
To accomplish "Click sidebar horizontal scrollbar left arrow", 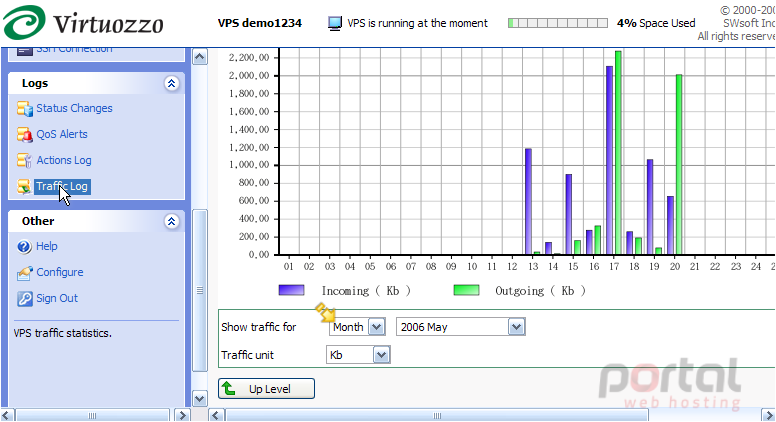I will tap(7, 415).
